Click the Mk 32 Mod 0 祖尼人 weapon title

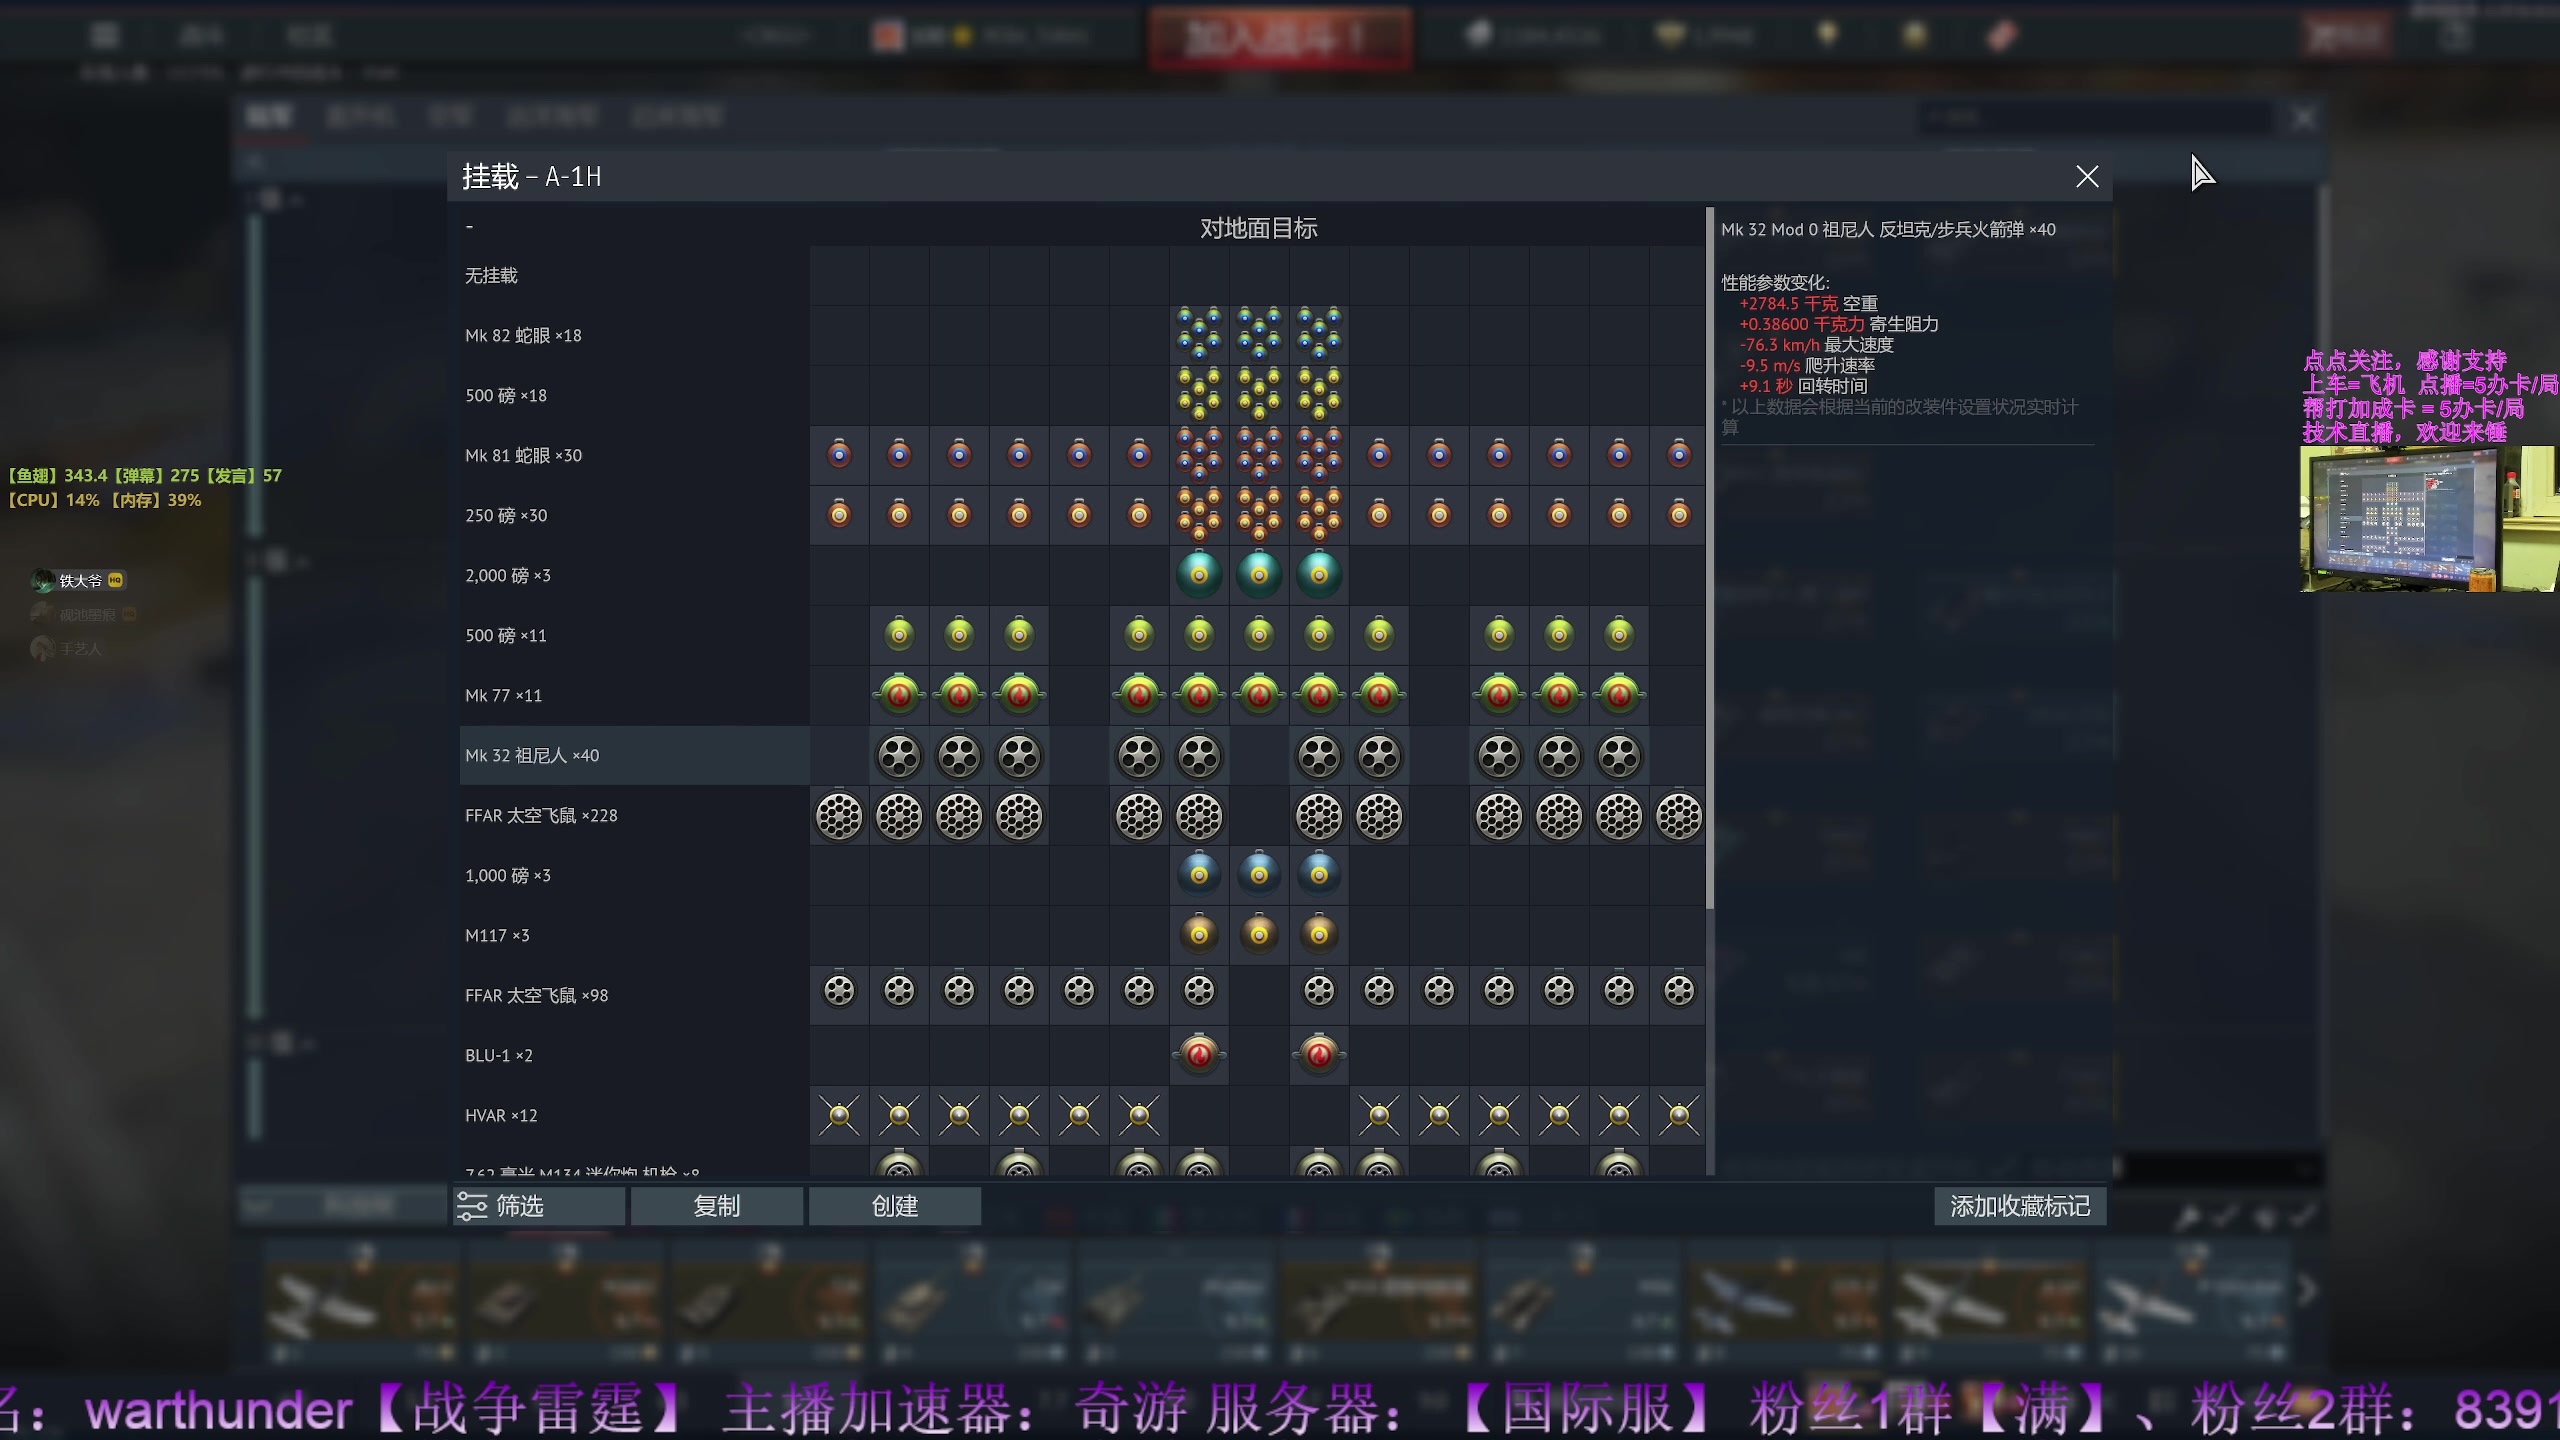[1888, 229]
